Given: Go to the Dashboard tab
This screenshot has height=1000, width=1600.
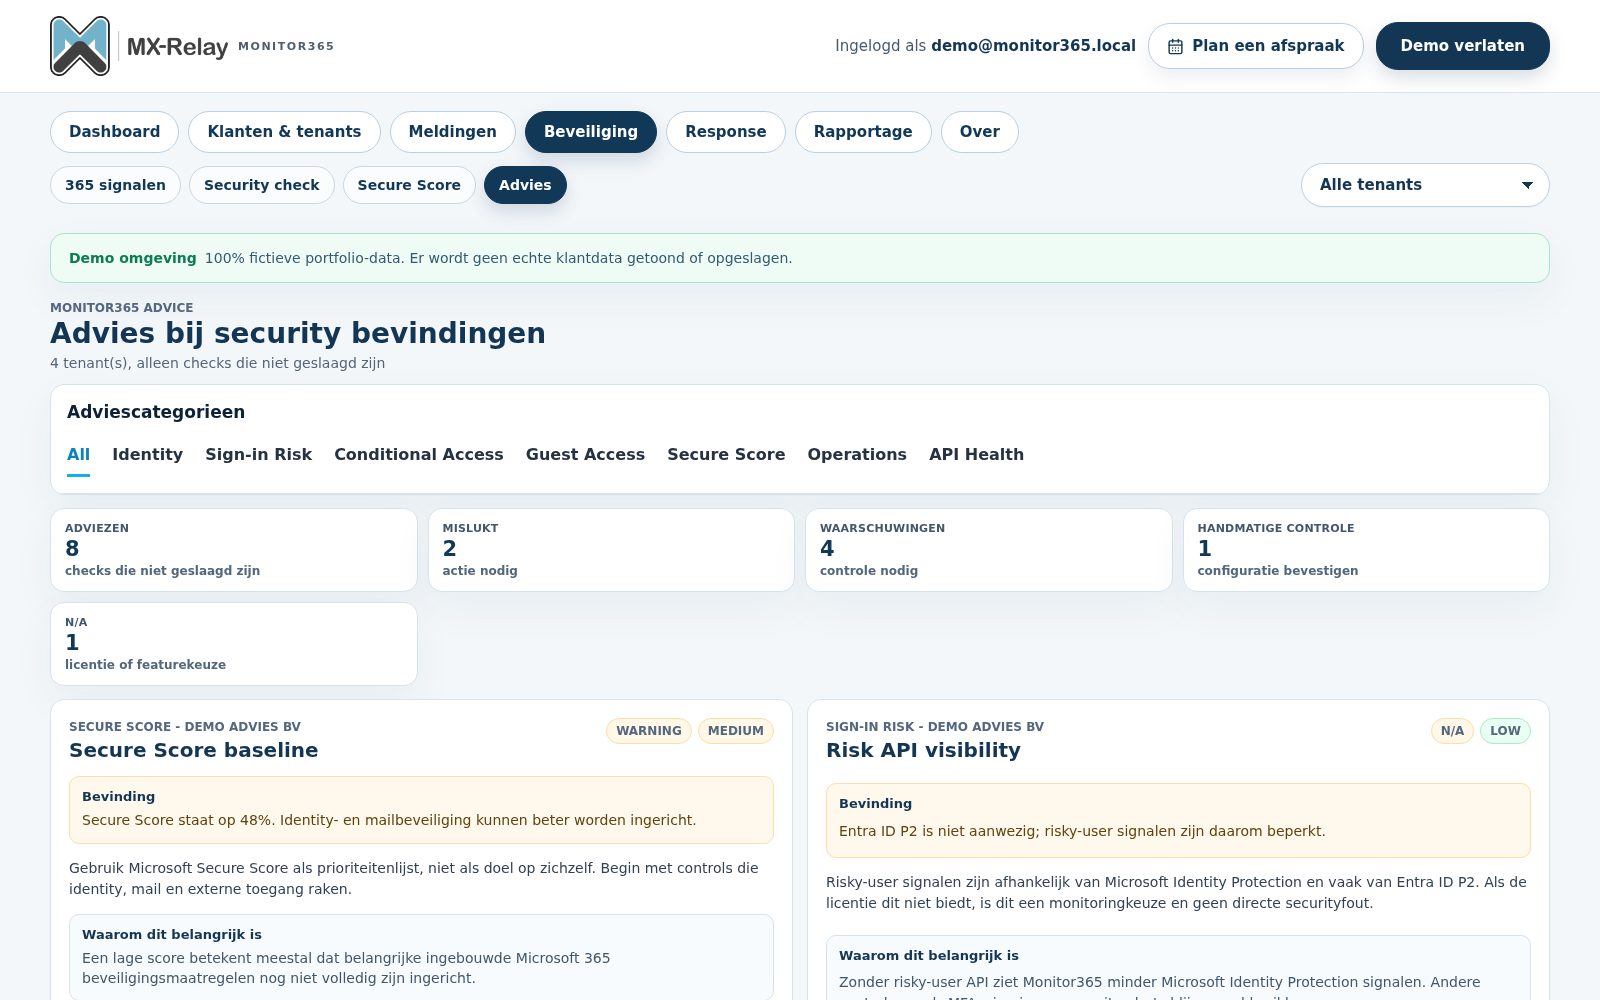Looking at the screenshot, I should click(x=114, y=132).
